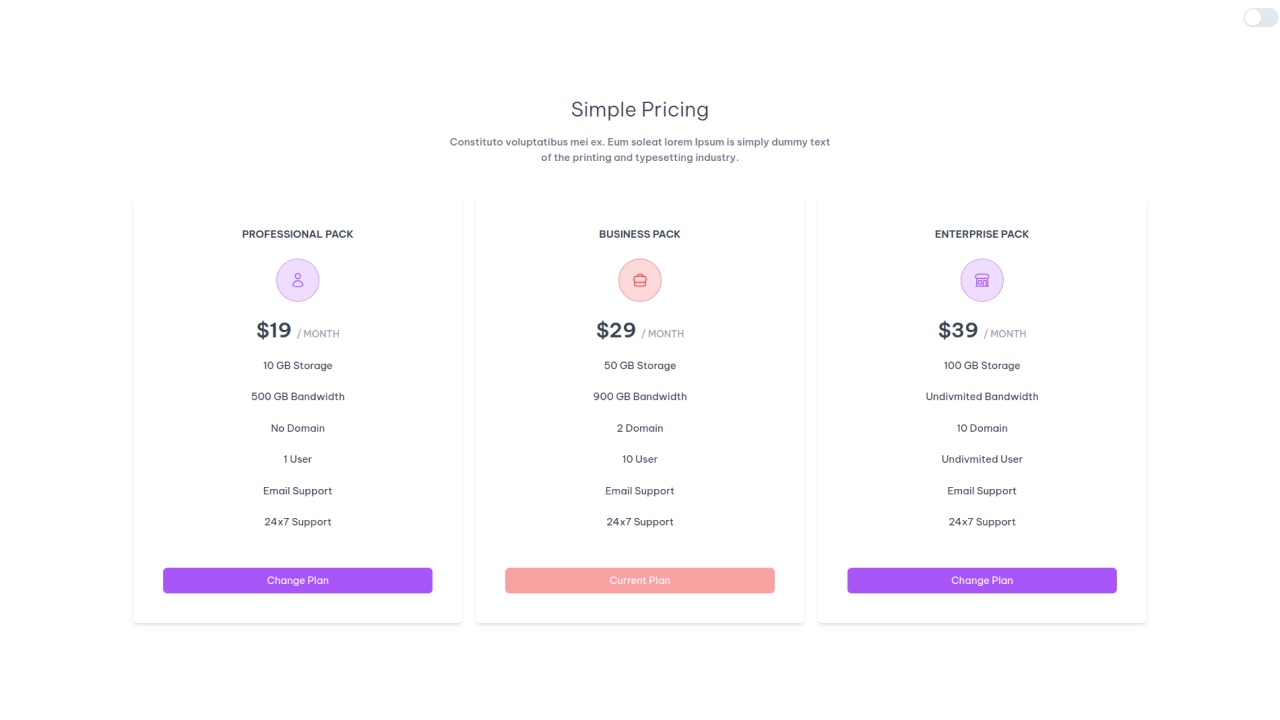Viewport: 1280px width, 720px height.
Task: Click Change Plan on Professional Pack
Action: (297, 580)
